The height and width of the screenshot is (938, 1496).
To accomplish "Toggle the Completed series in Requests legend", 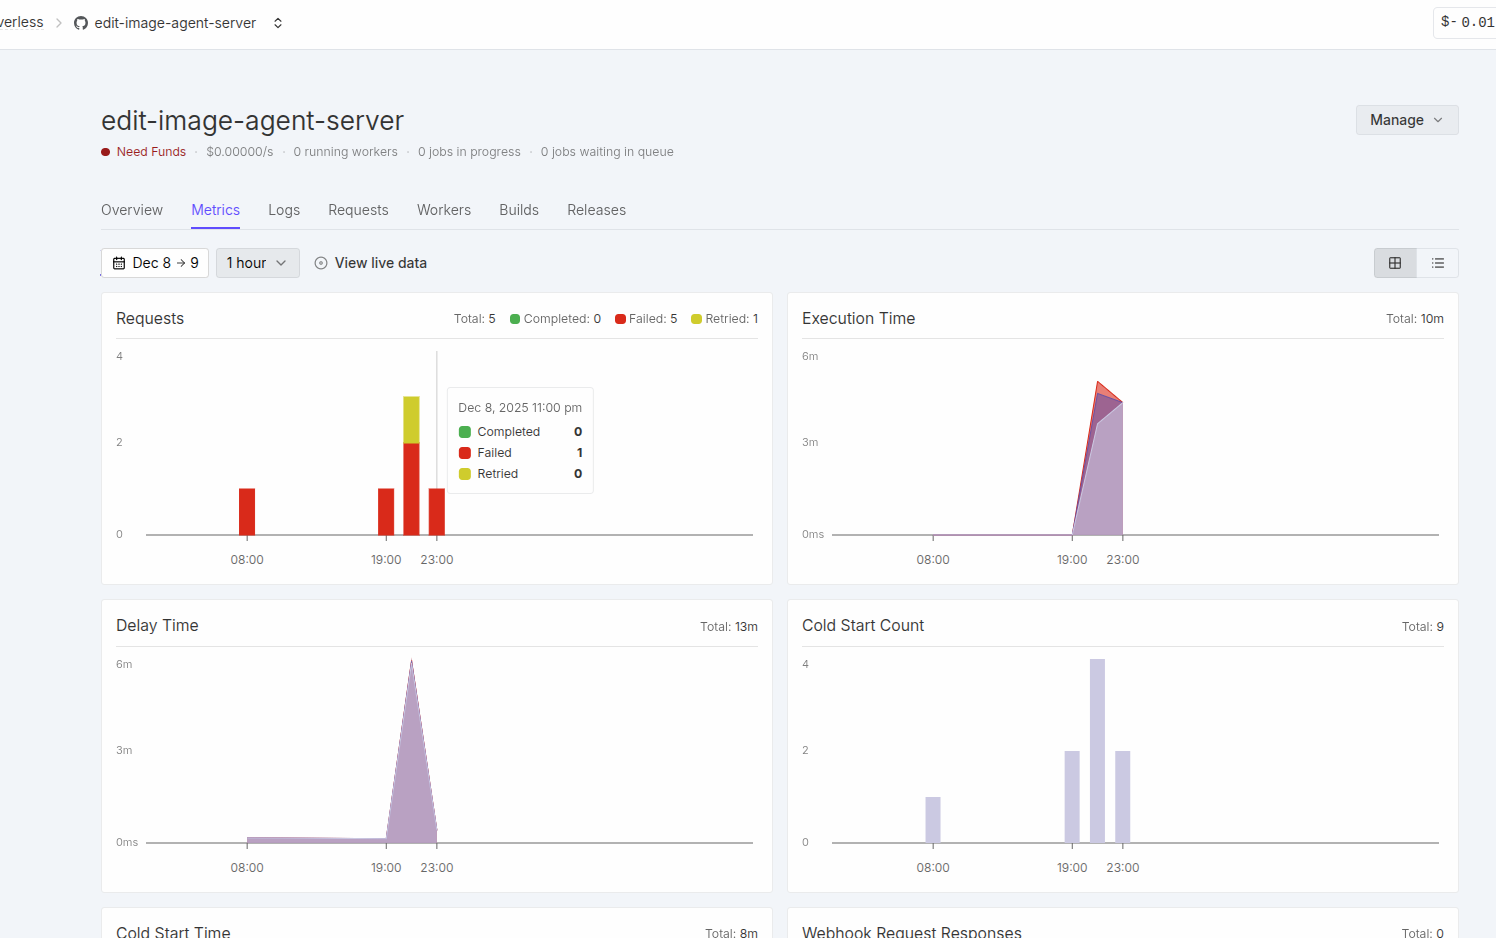I will click(555, 319).
